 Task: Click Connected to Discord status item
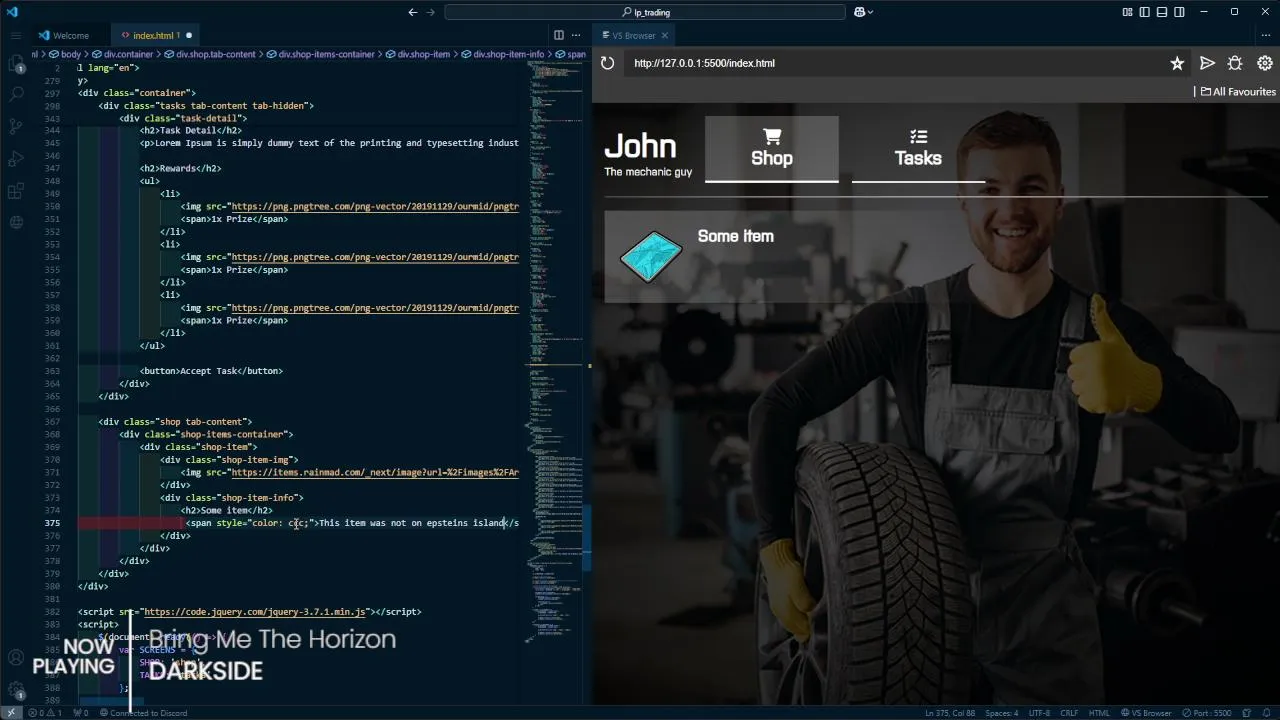tap(142, 713)
